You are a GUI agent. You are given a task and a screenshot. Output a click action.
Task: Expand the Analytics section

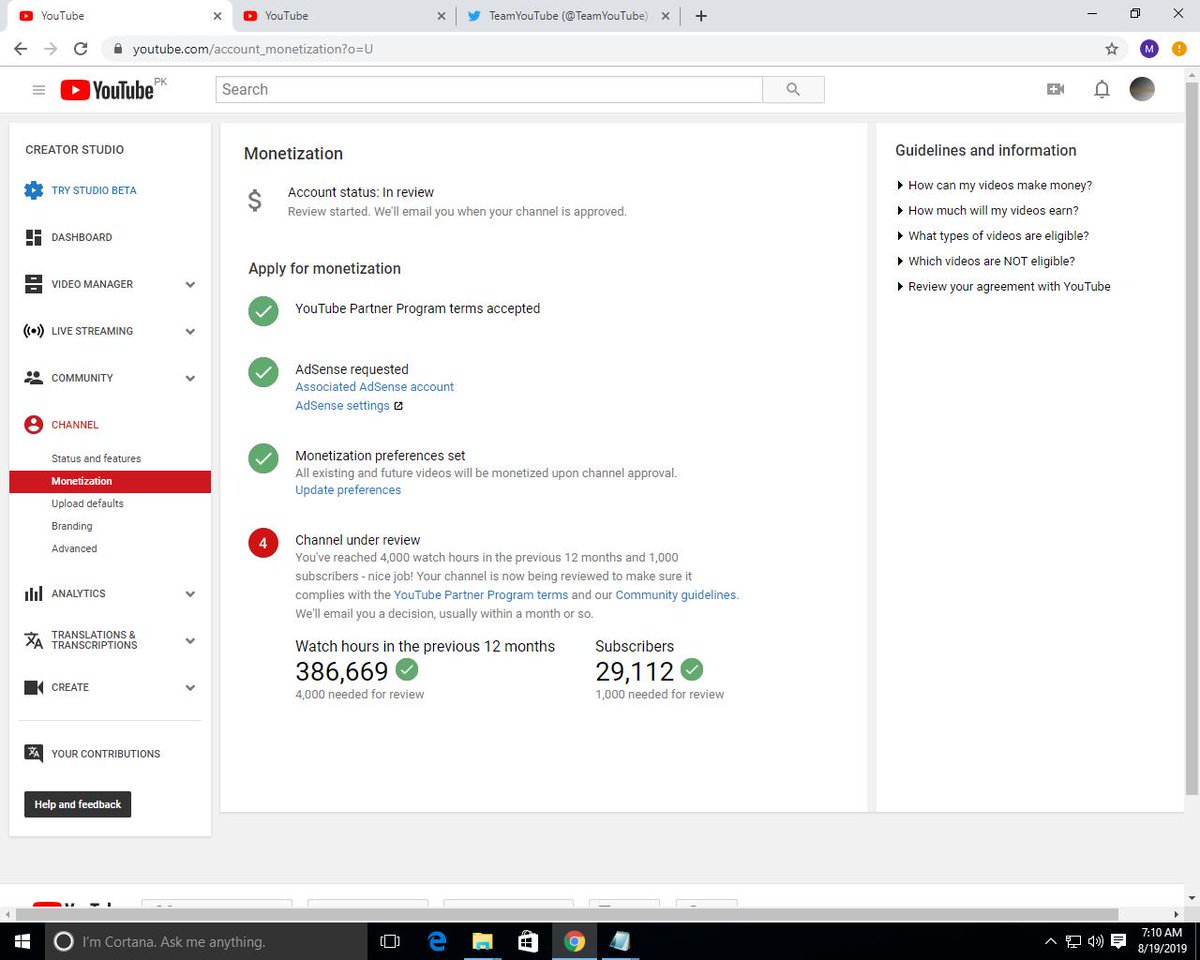click(x=190, y=594)
